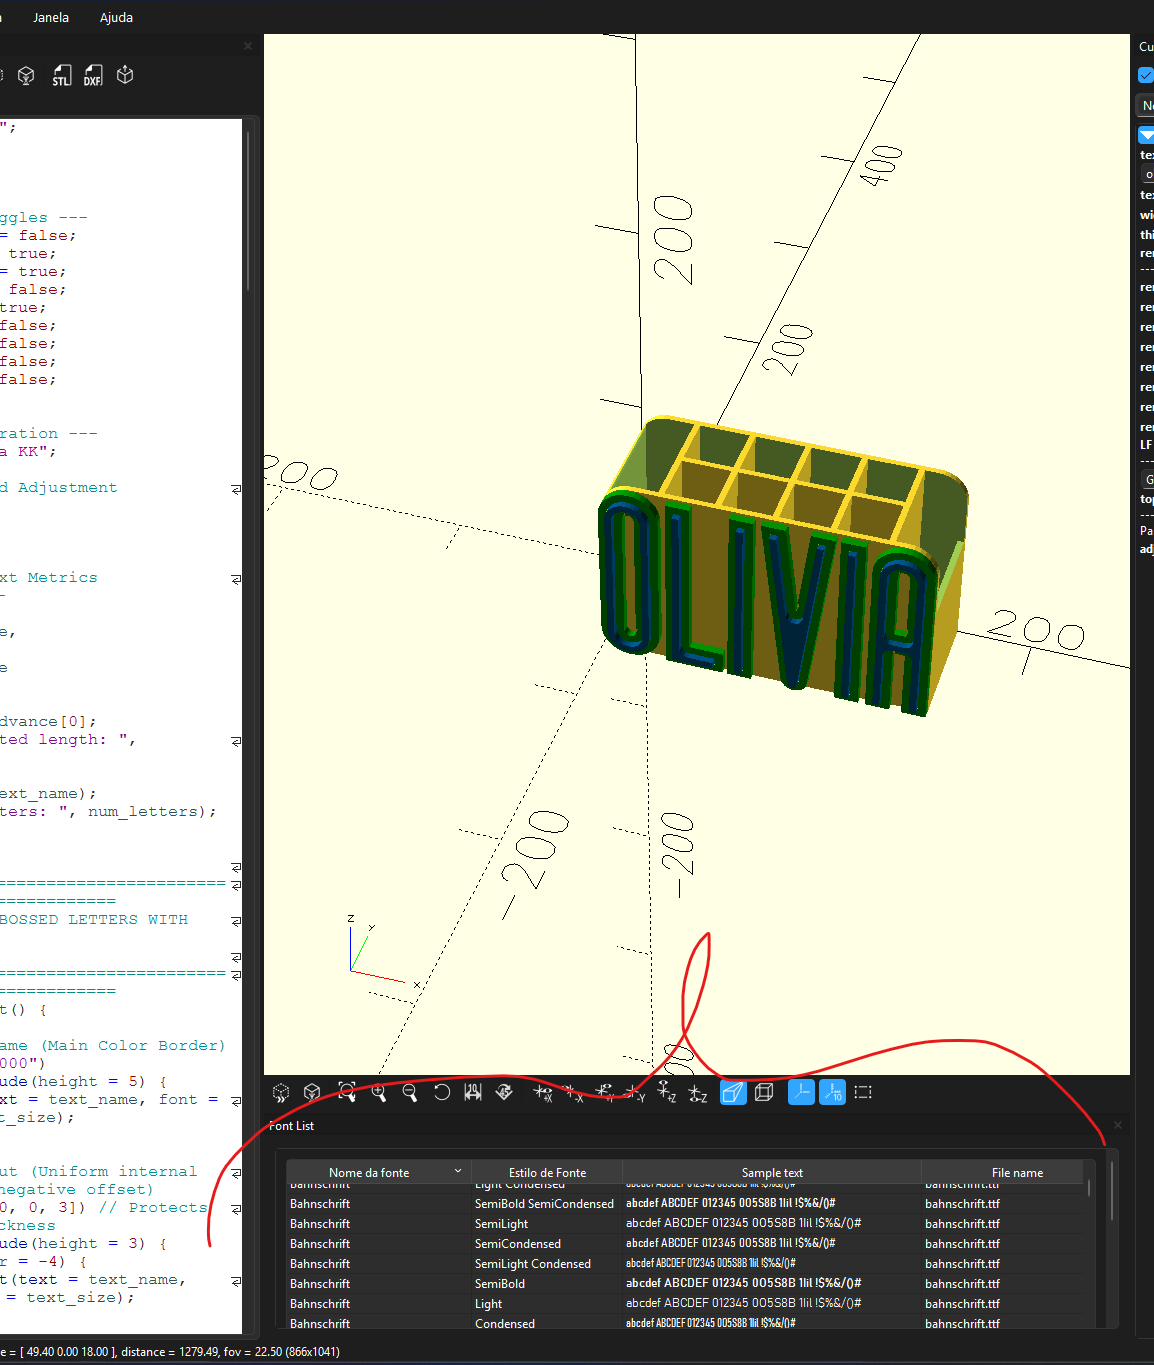This screenshot has height=1365, width=1154.
Task: Click Bahnschrift name in the SemiLight row
Action: click(x=320, y=1224)
